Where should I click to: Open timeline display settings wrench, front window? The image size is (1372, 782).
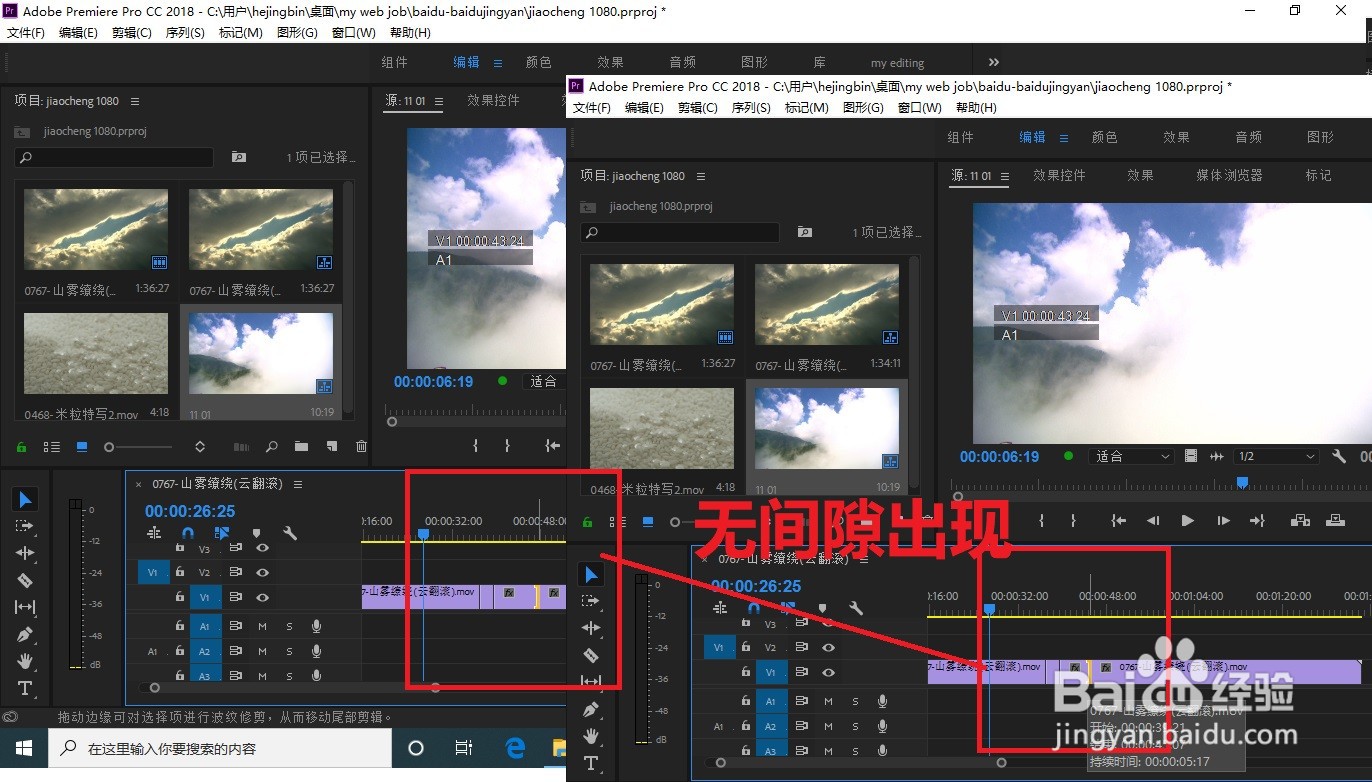click(856, 608)
